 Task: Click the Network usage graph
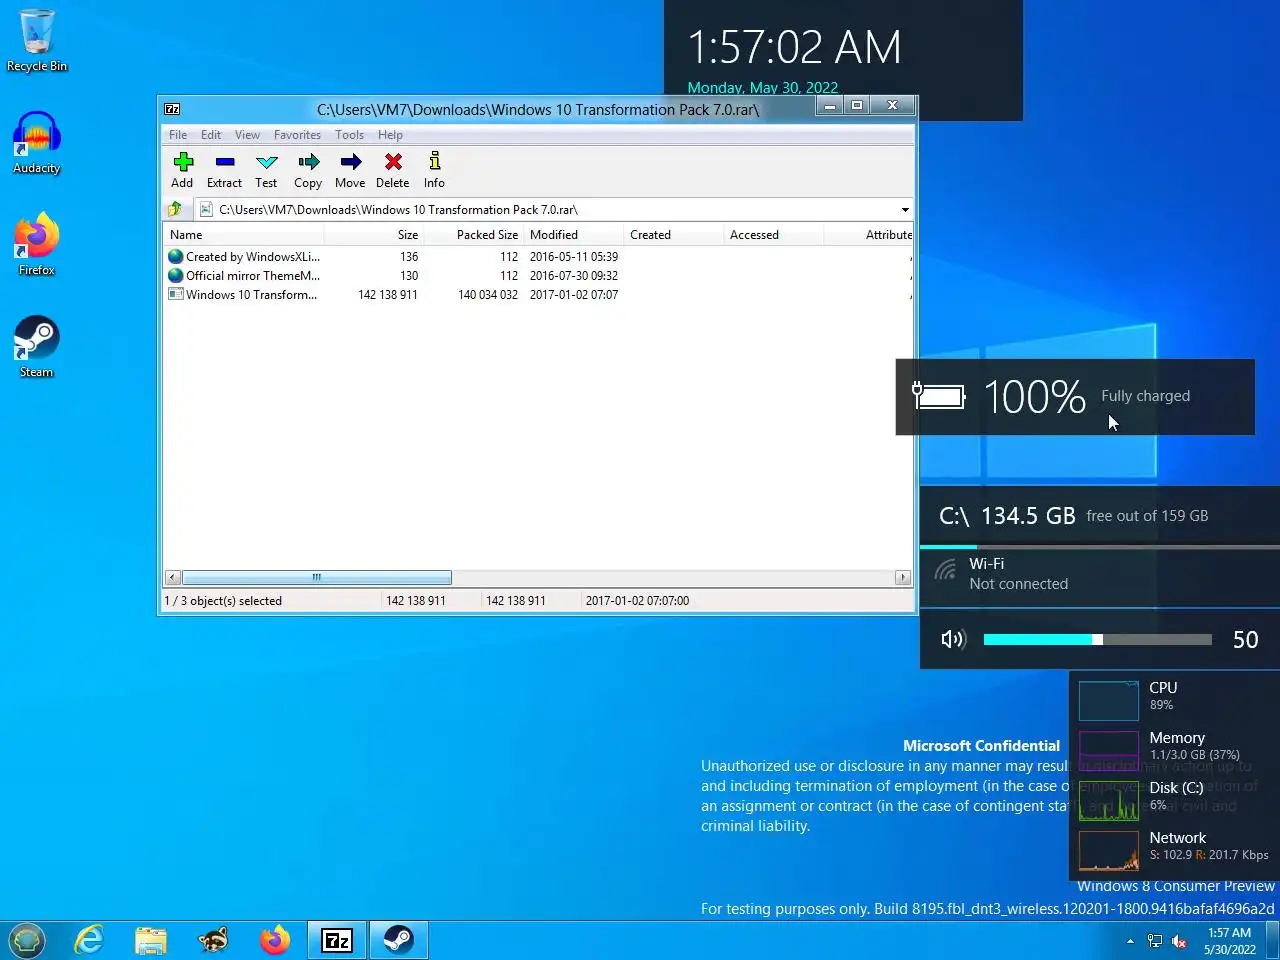click(x=1108, y=850)
